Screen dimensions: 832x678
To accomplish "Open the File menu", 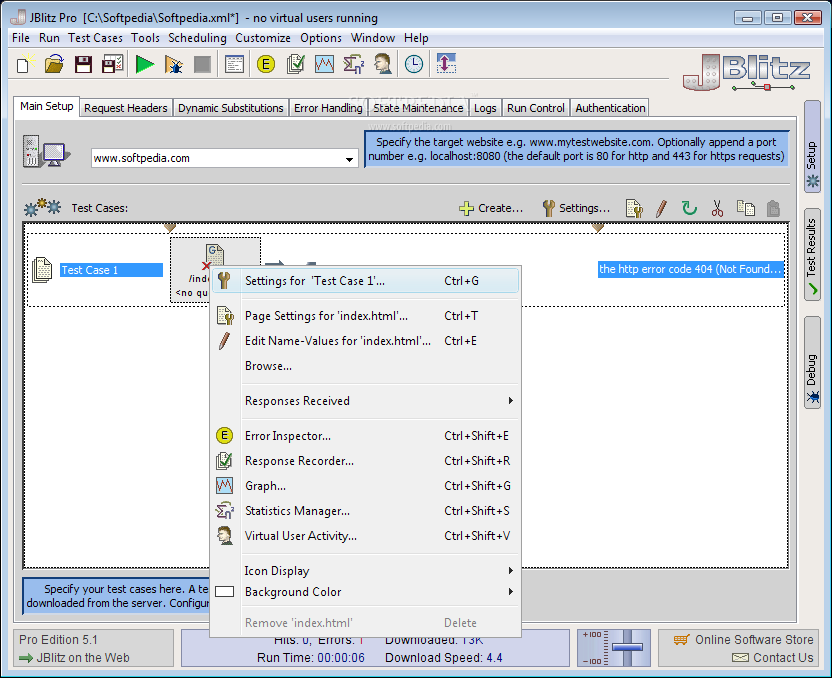I will [21, 38].
